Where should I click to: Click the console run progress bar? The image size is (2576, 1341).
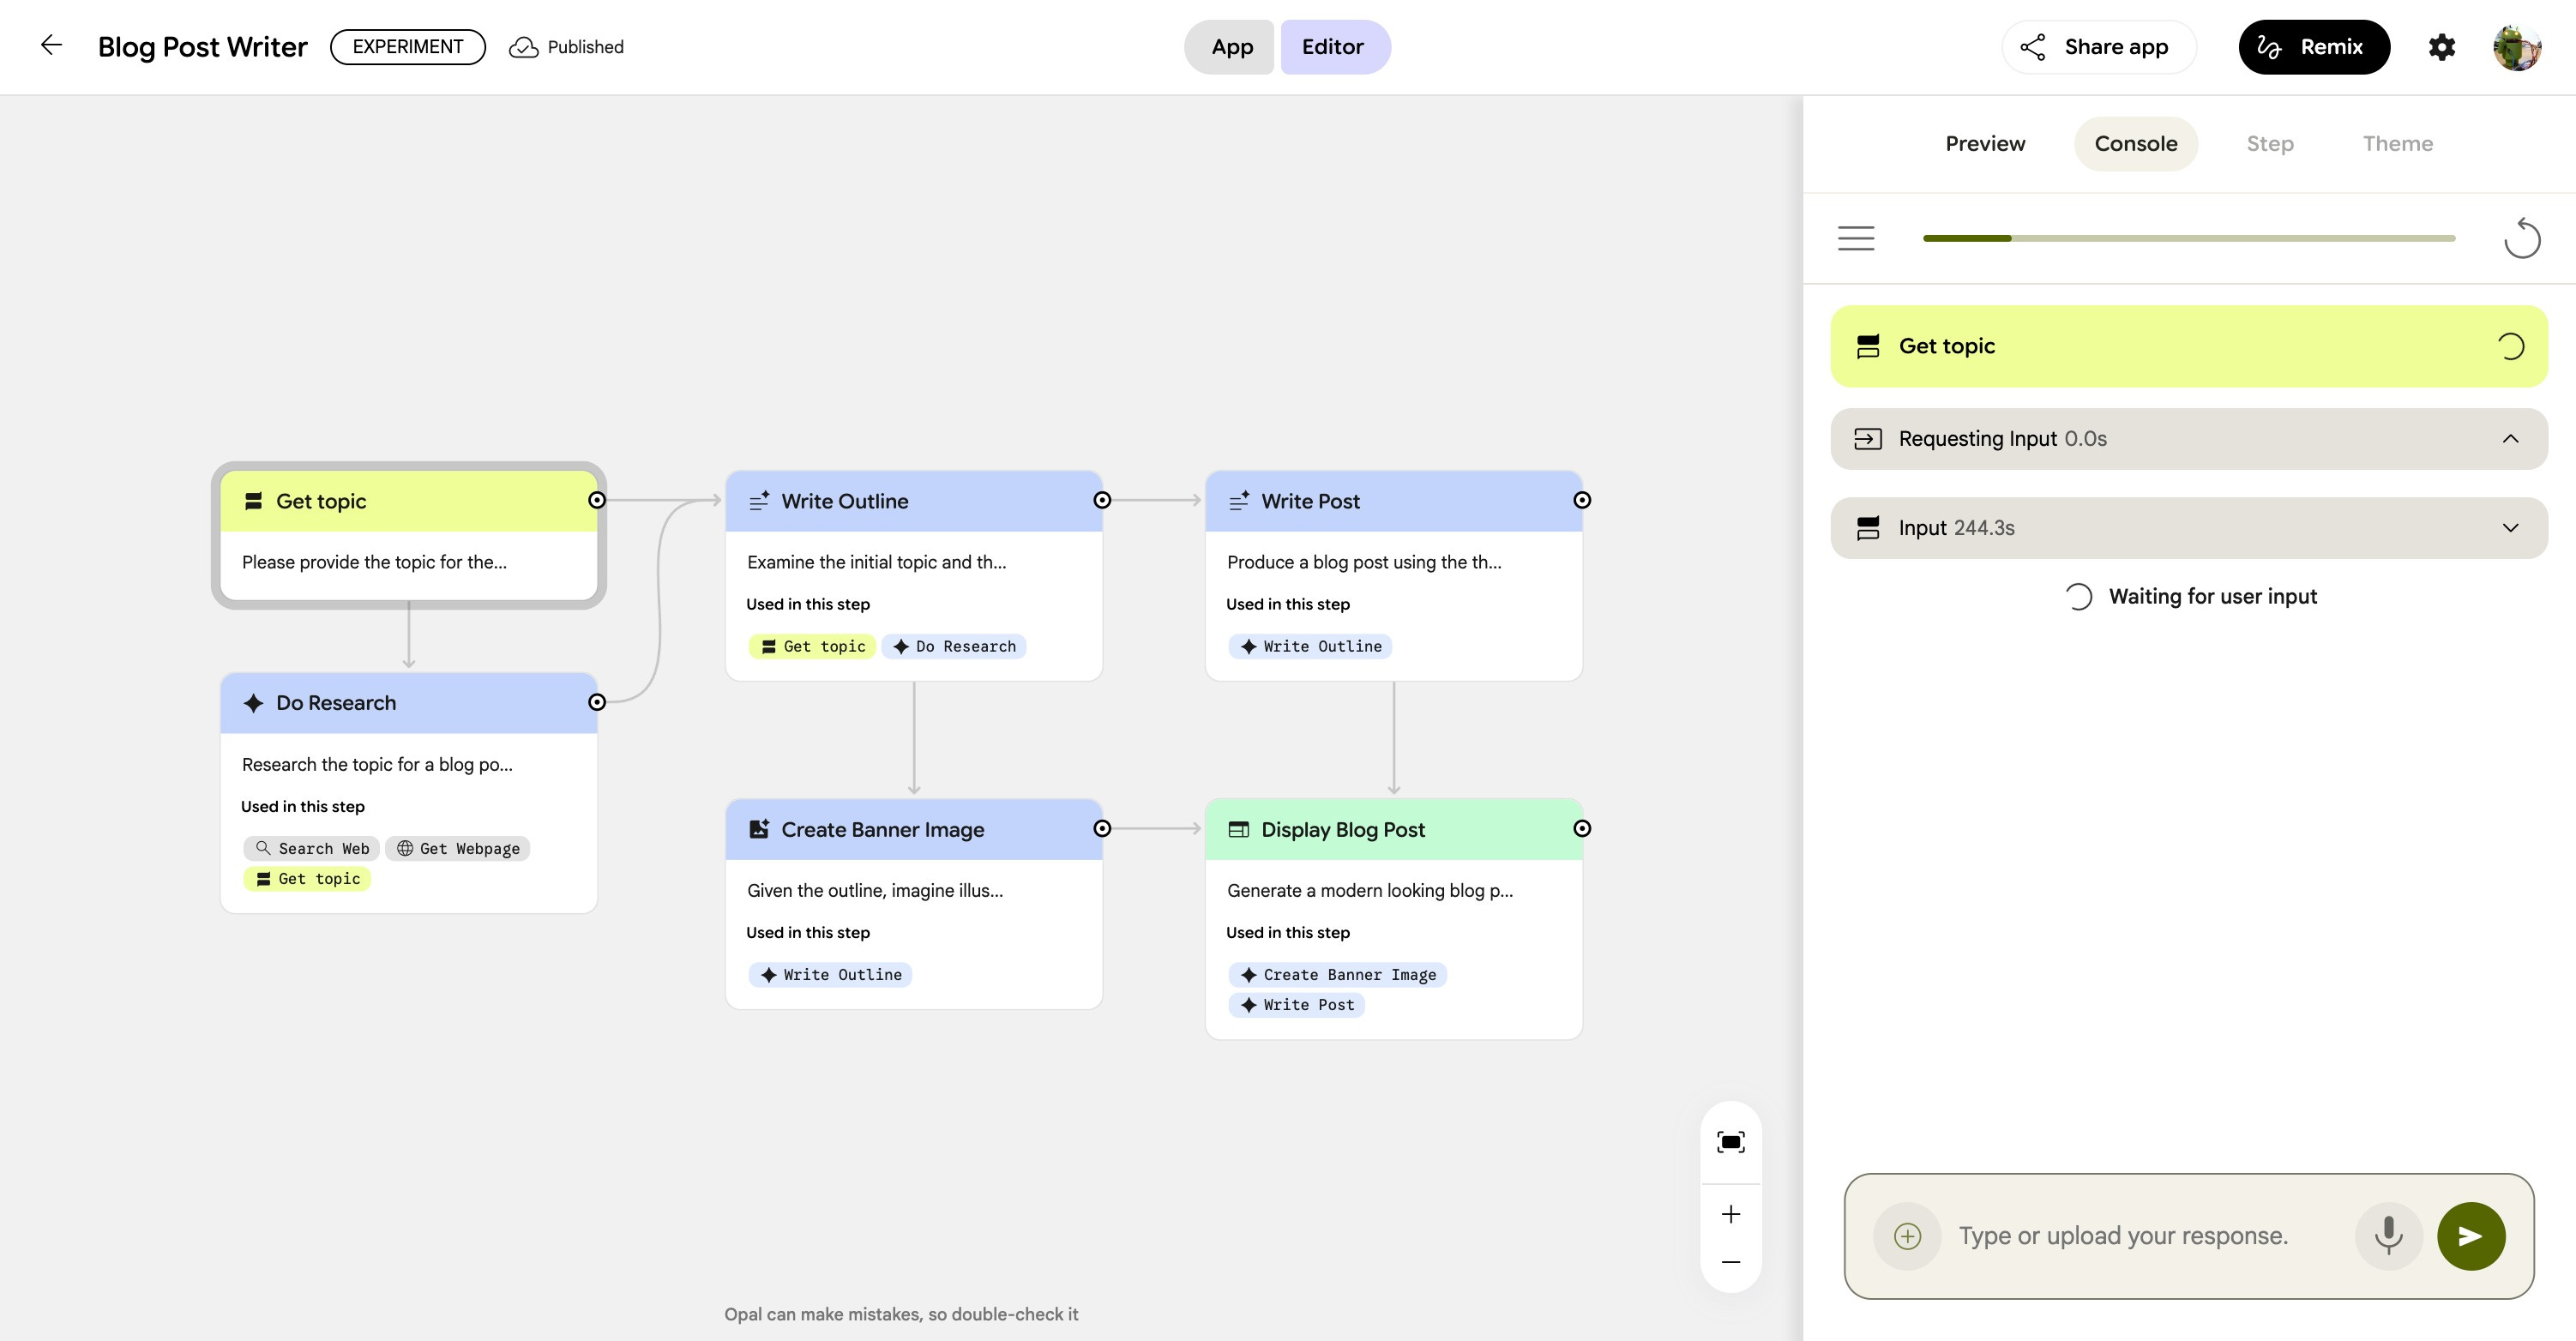point(2188,238)
